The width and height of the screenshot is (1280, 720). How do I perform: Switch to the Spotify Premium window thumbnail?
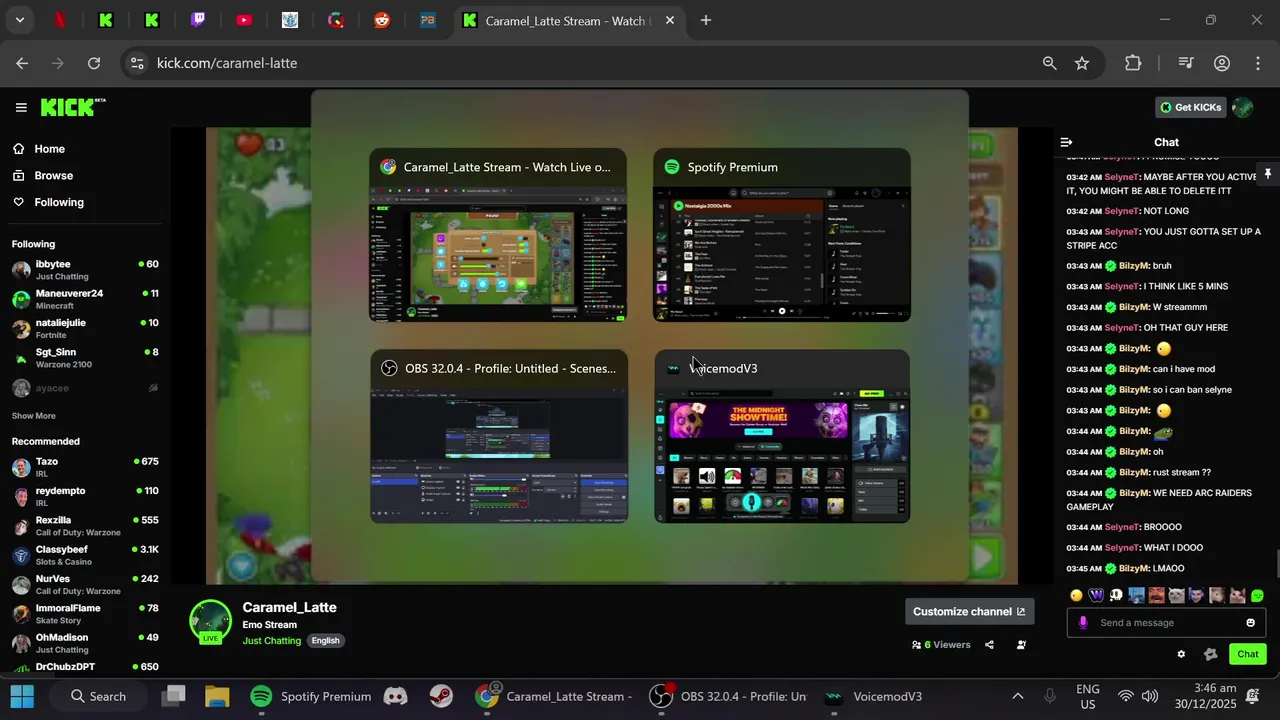(782, 236)
